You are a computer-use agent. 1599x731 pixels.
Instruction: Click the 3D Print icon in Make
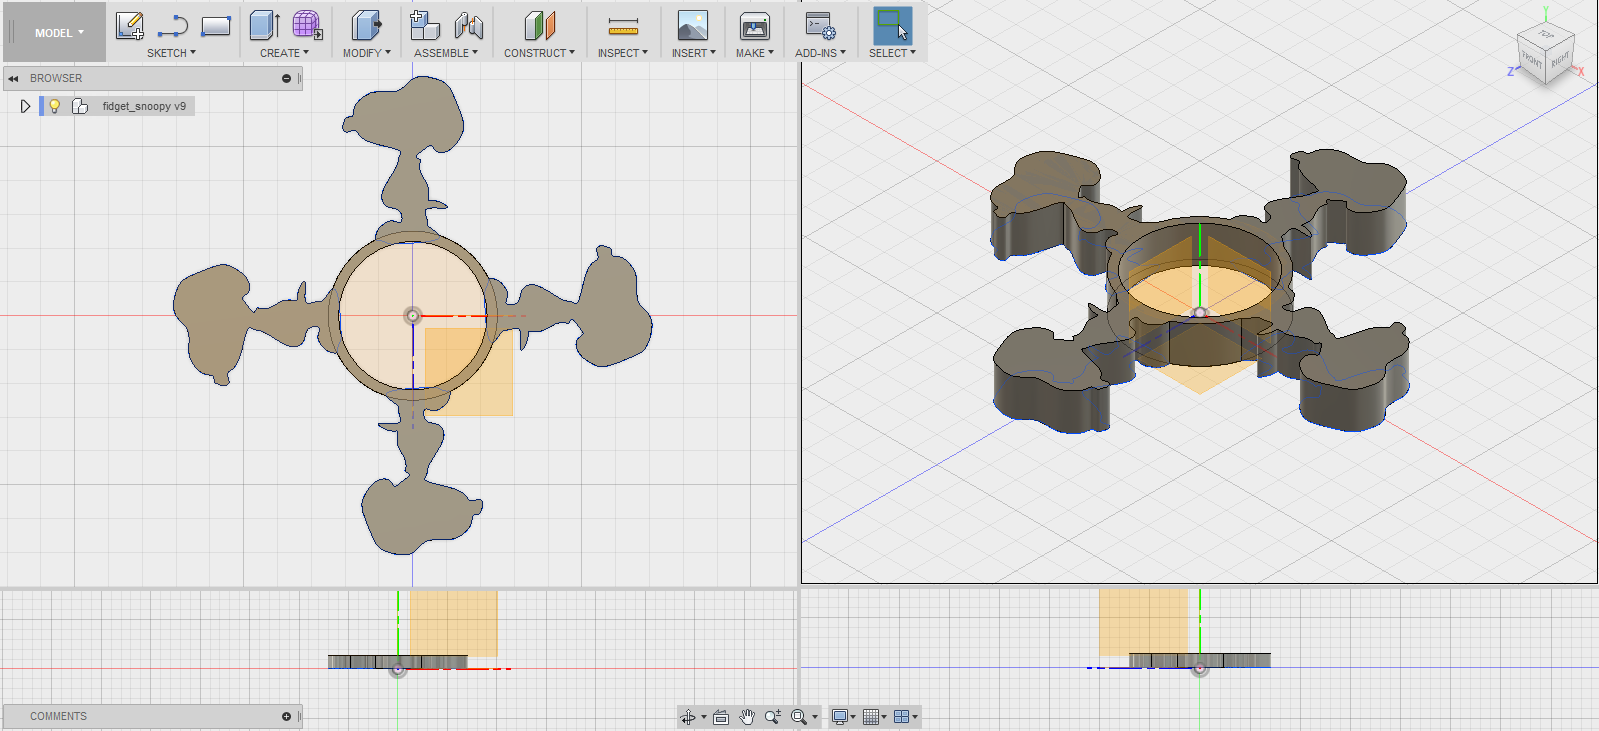(x=754, y=26)
